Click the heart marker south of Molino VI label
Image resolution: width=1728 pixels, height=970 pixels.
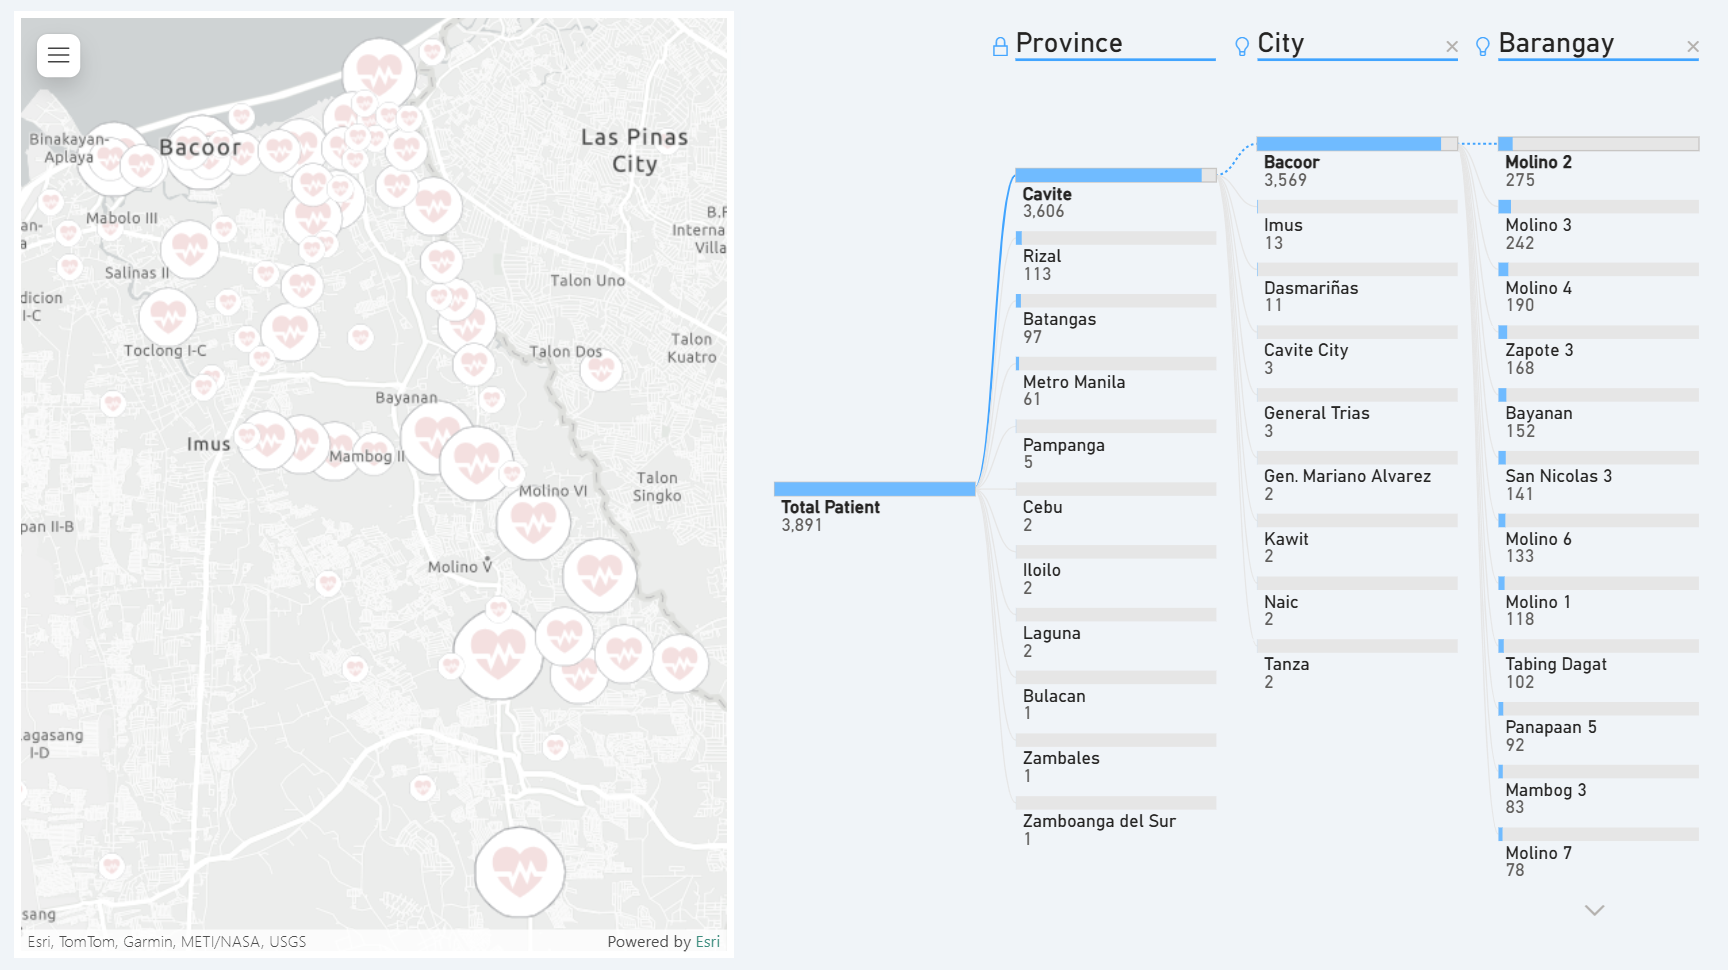tap(533, 523)
